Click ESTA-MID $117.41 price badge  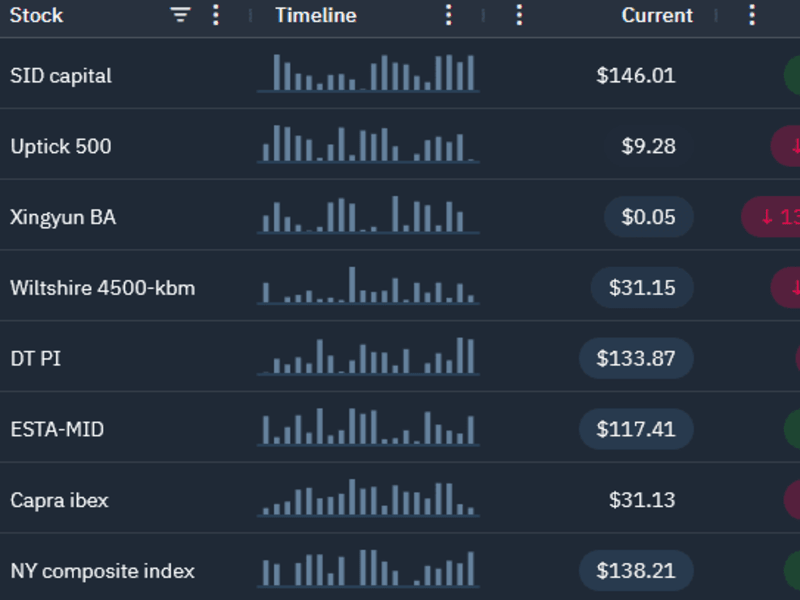coord(636,429)
